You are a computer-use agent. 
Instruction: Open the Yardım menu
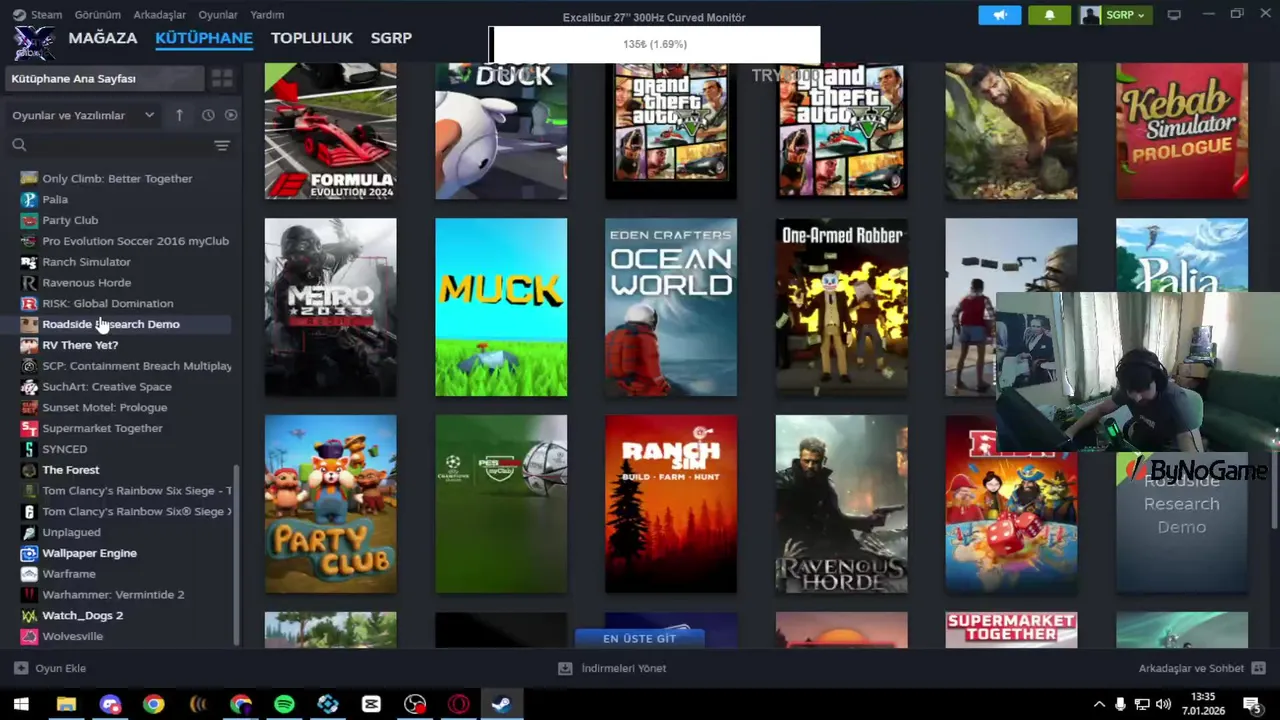267,15
